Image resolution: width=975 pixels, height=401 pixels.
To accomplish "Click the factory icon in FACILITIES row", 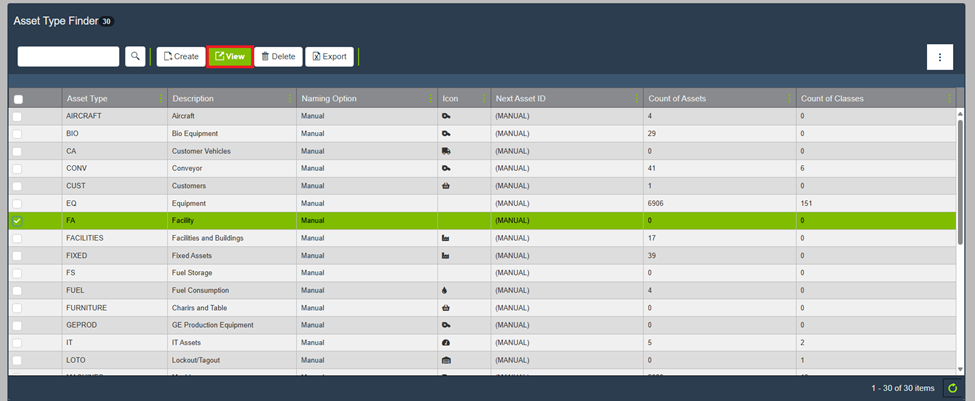I will (446, 238).
